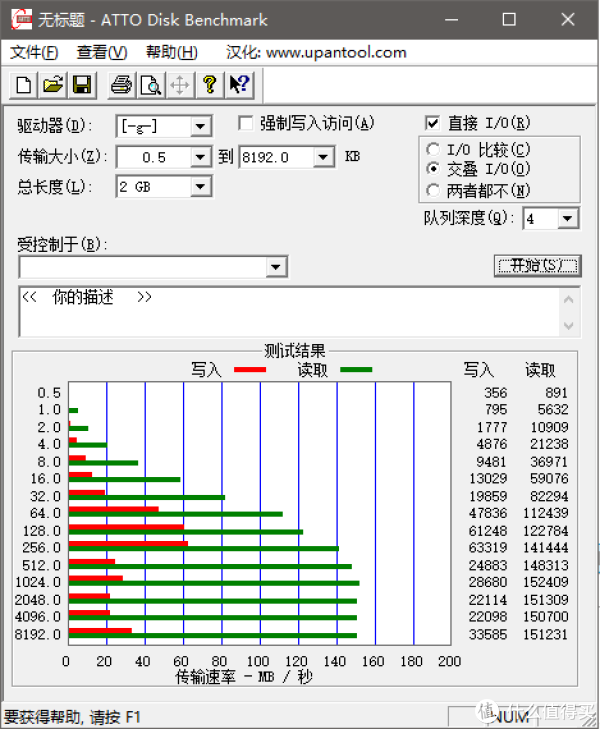Click the 读取 column header above values
This screenshot has width=600, height=729.
(540, 370)
